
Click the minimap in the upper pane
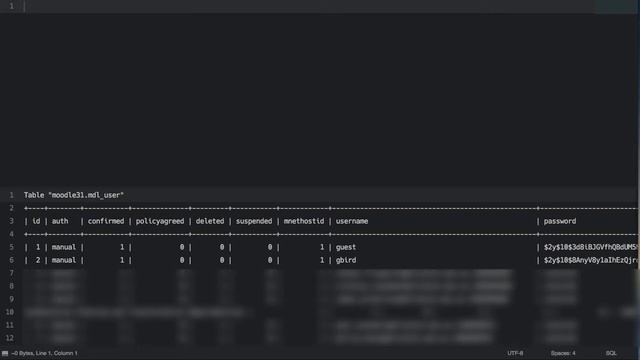pyautogui.click(x=616, y=7)
